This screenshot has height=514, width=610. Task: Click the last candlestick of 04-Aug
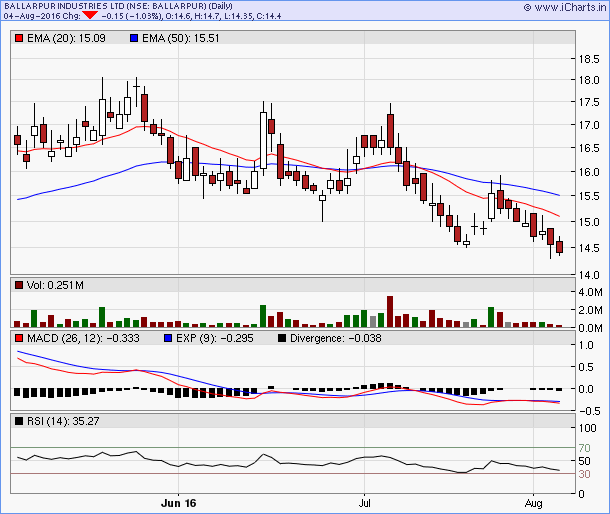pyautogui.click(x=559, y=247)
